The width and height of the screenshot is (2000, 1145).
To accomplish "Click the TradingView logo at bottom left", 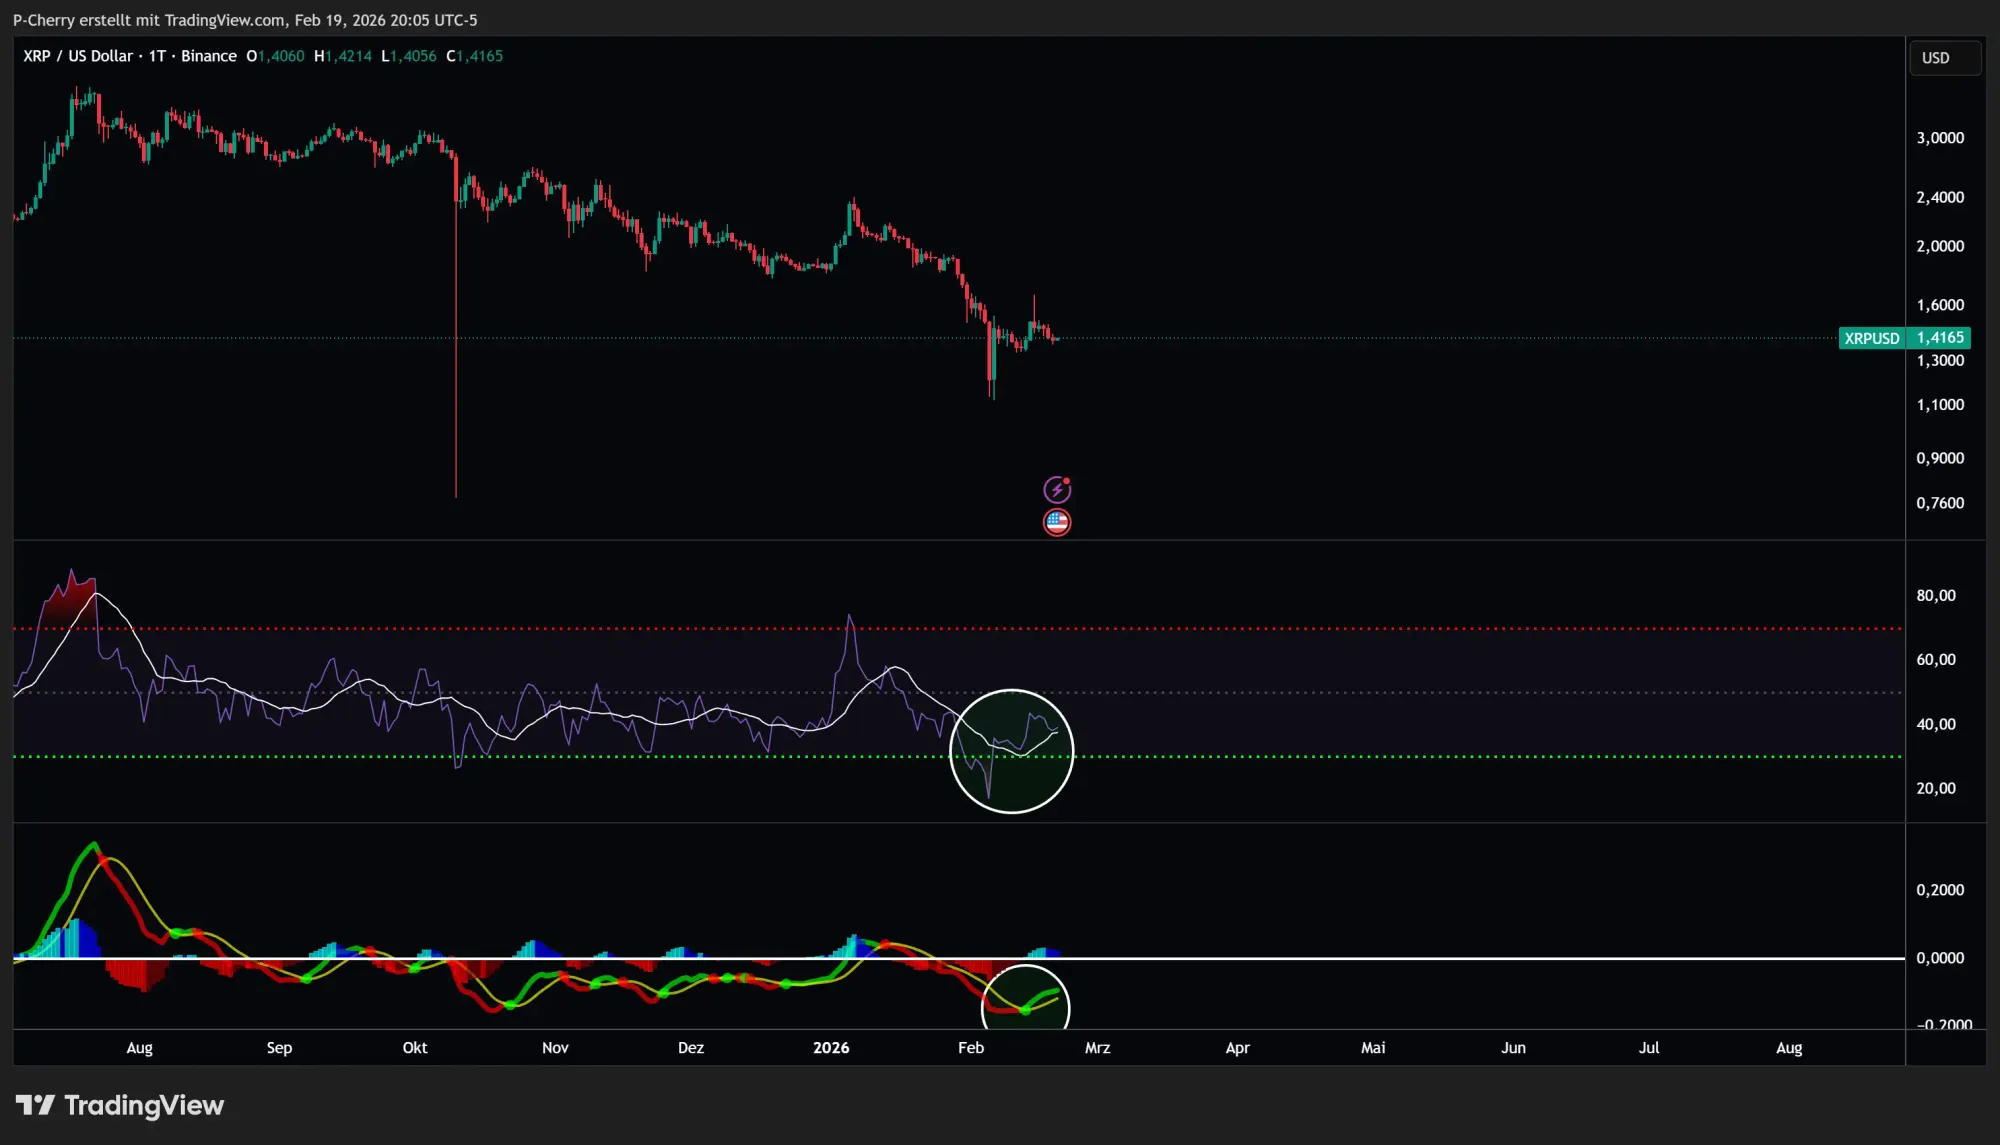I will (120, 1105).
